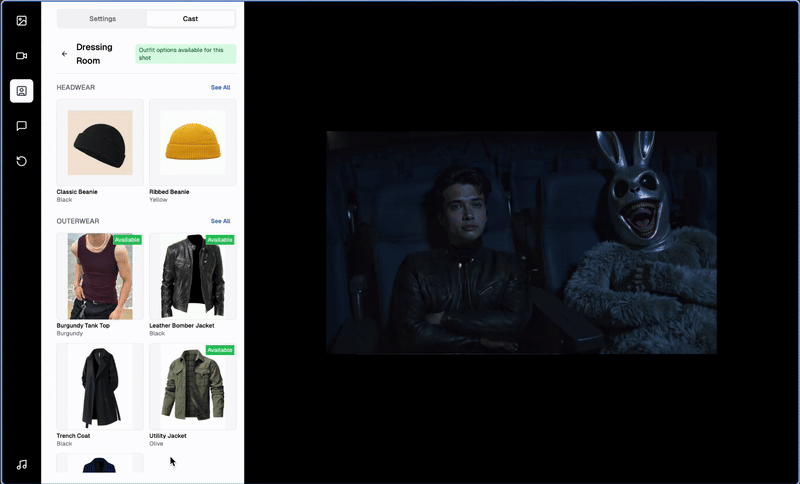Click the Available badge on Leather Bomber Jacket
Viewport: 800px width, 484px height.
point(220,240)
